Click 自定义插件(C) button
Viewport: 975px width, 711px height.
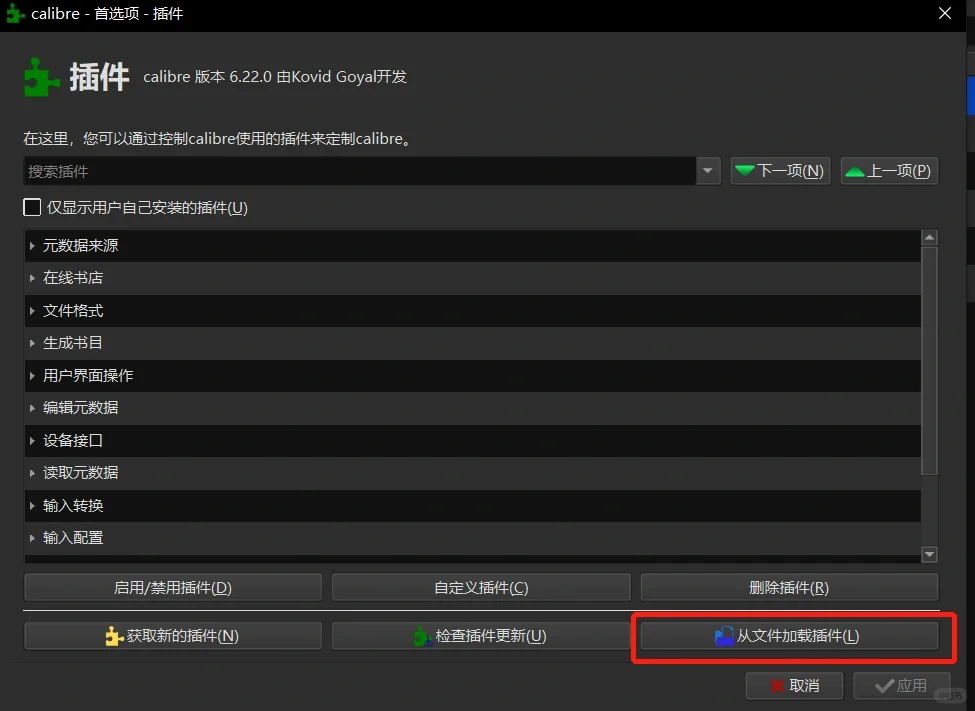point(481,587)
